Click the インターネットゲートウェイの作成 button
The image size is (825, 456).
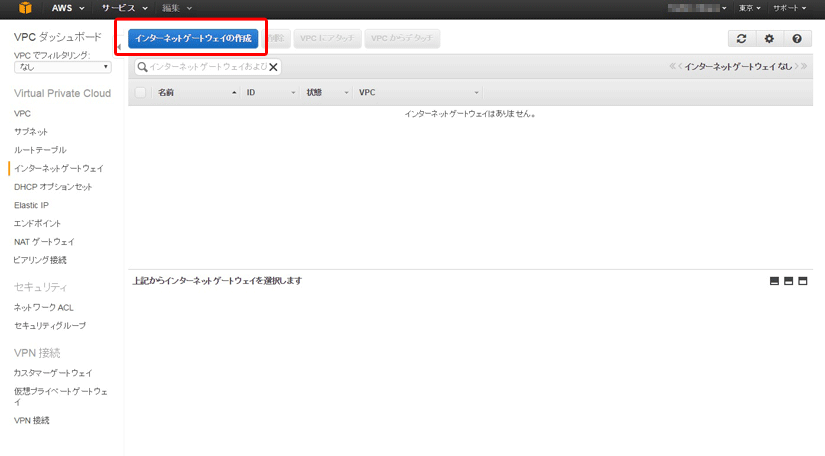(193, 38)
